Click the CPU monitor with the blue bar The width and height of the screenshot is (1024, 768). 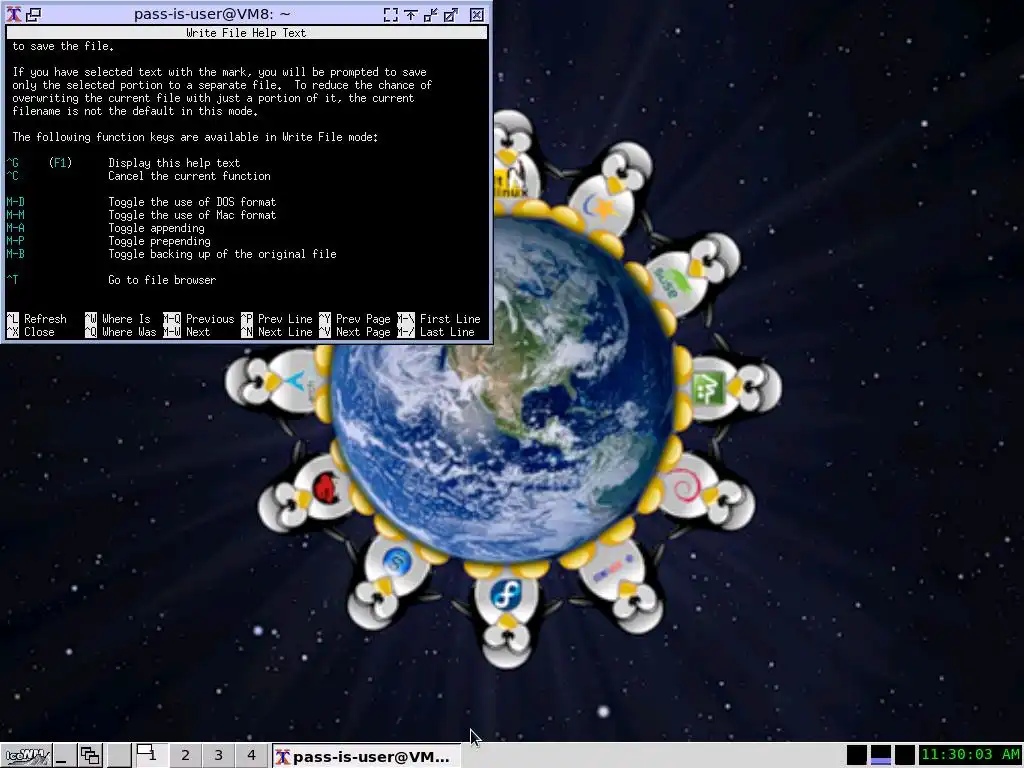point(880,755)
